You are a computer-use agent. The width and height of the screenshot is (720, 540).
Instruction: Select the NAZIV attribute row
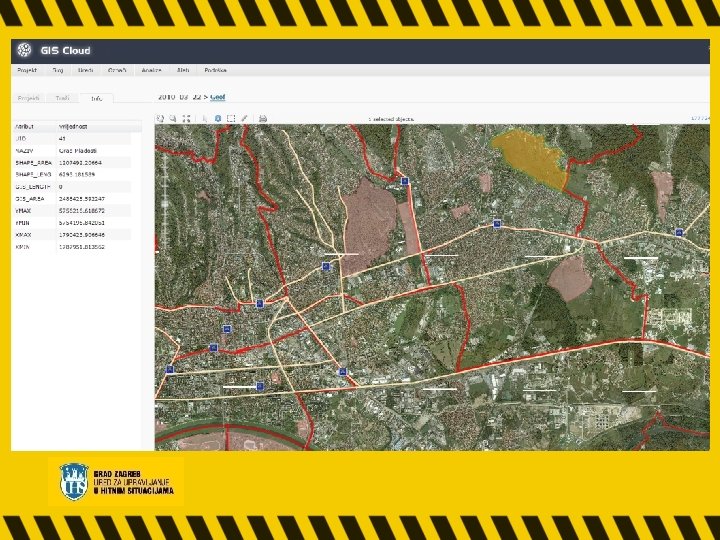pyautogui.click(x=72, y=151)
